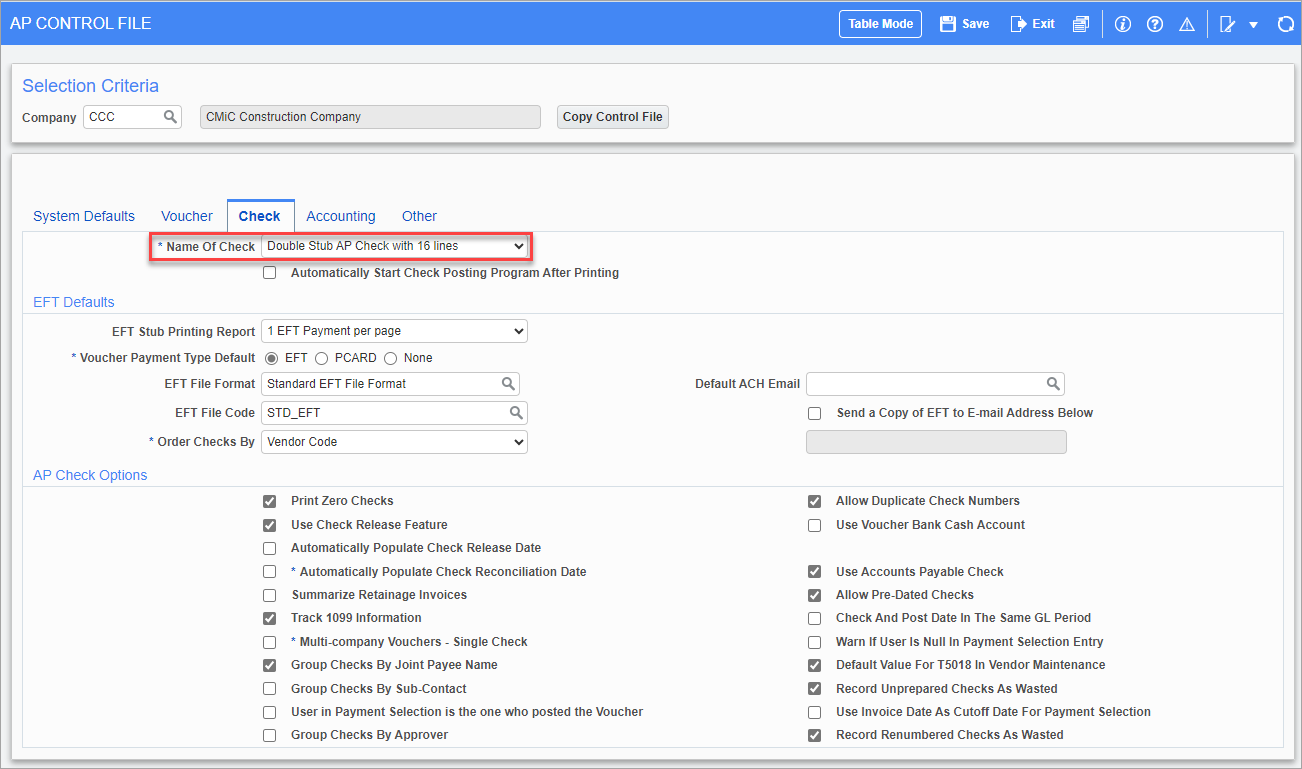Open the print/report icon in the header
This screenshot has width=1302, height=769.
[1080, 23]
